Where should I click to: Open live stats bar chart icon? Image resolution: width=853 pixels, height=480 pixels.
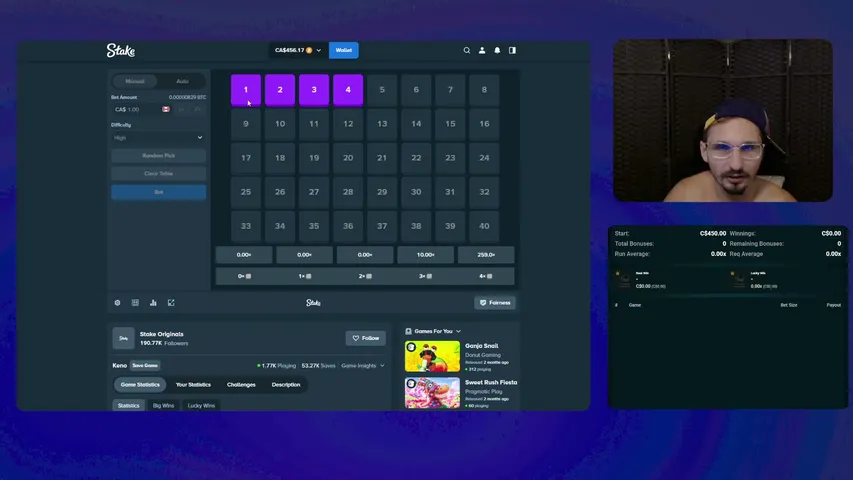pyautogui.click(x=153, y=303)
